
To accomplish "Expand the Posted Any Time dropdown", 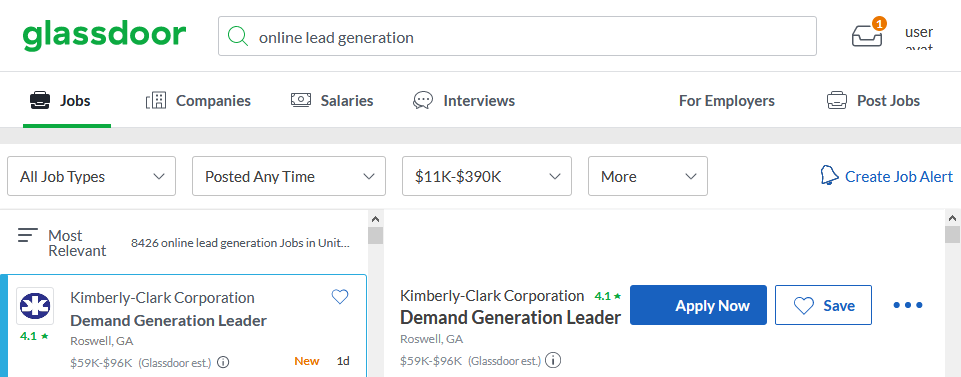I will (289, 177).
